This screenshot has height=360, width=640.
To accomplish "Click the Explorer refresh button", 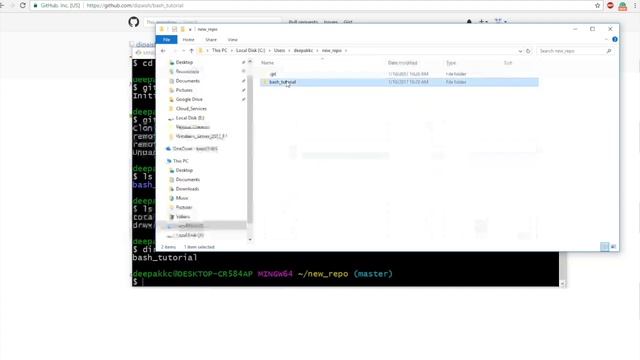I will coord(528,51).
